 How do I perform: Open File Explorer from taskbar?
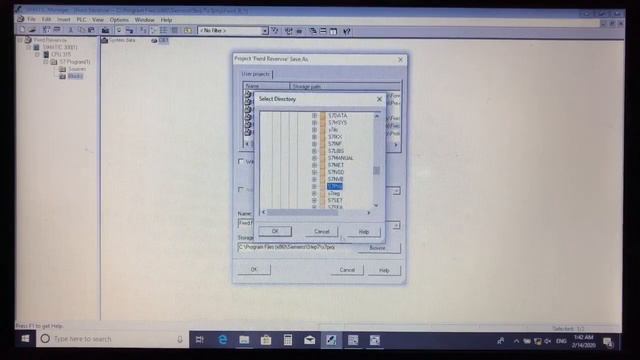tap(244, 340)
